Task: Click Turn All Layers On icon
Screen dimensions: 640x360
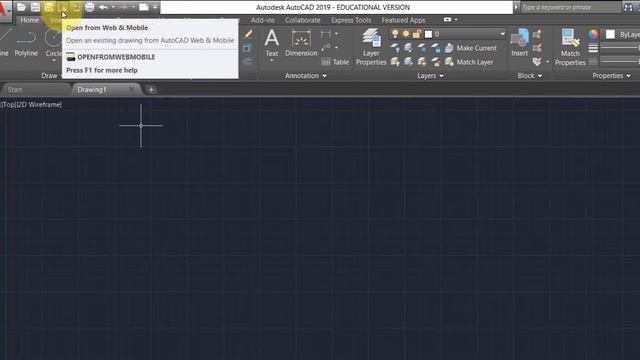Action: click(395, 62)
